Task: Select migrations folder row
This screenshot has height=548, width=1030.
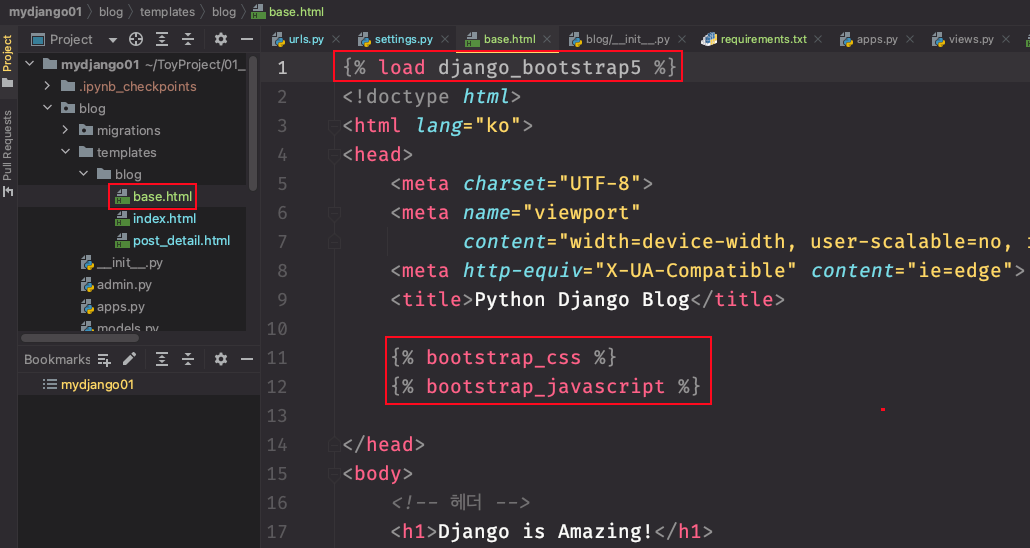Action: 128,130
